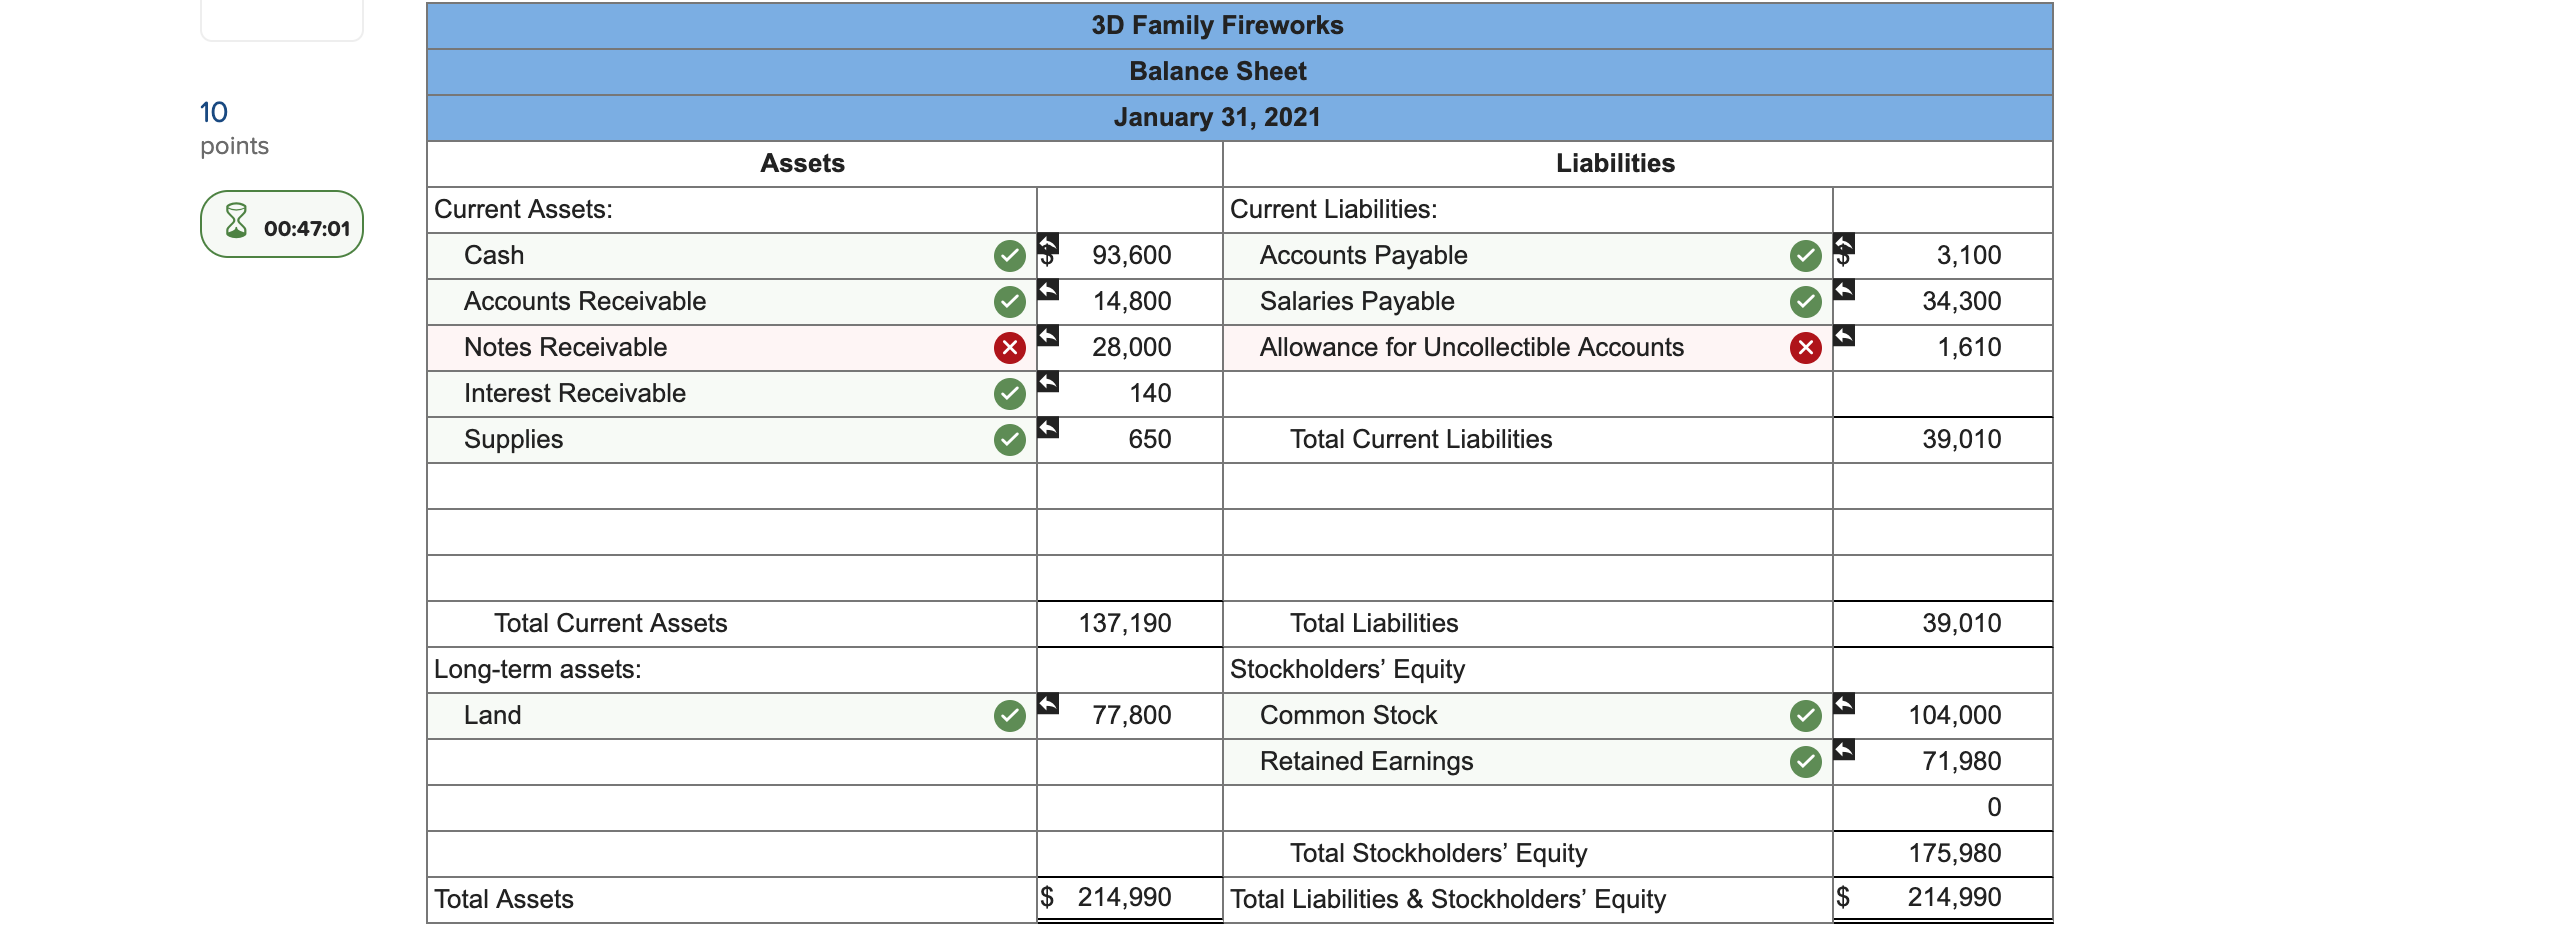Open the Notes Receivable account field
Screen dimensions: 2560x938
[x=732, y=348]
